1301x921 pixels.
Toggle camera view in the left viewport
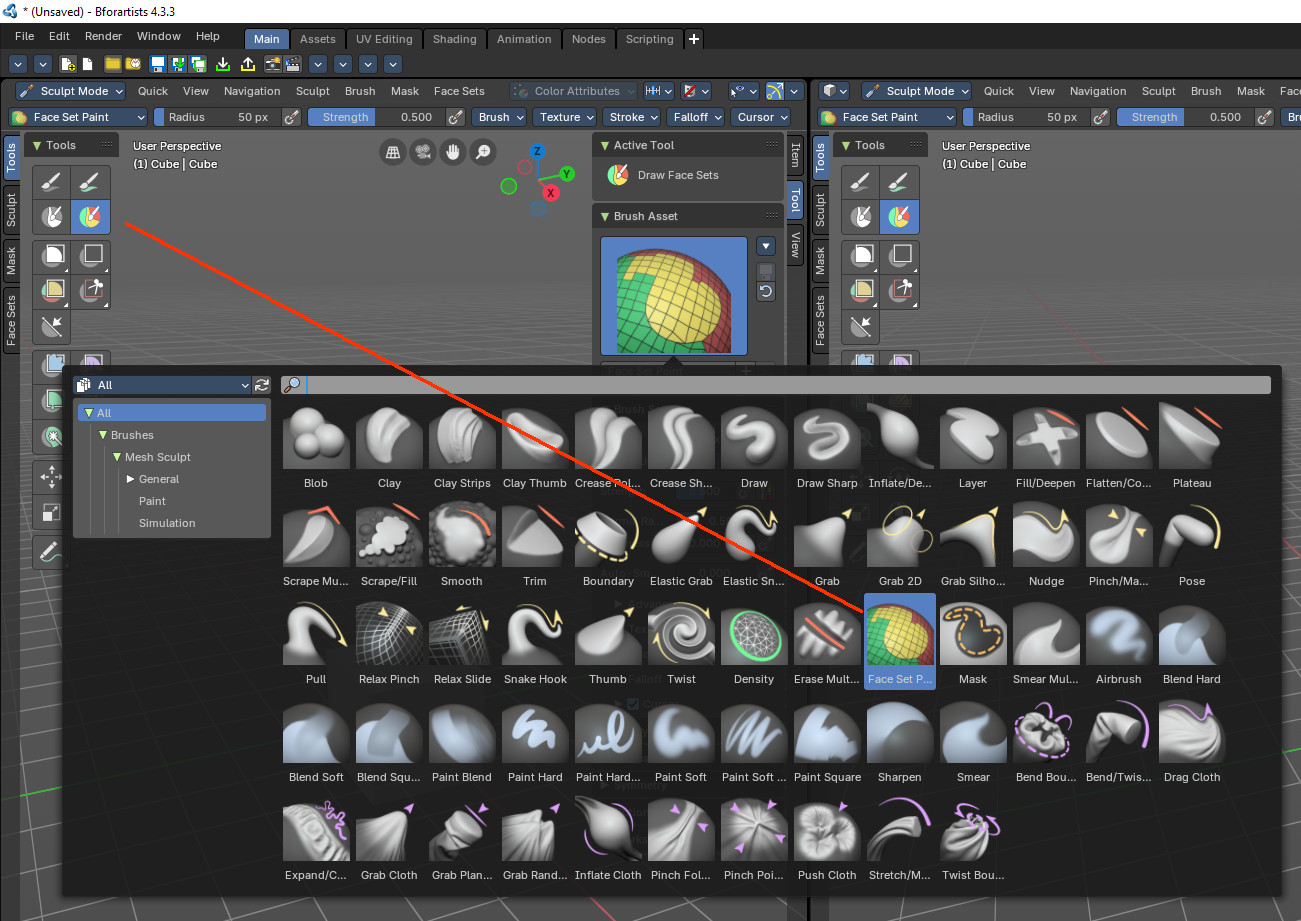423,152
